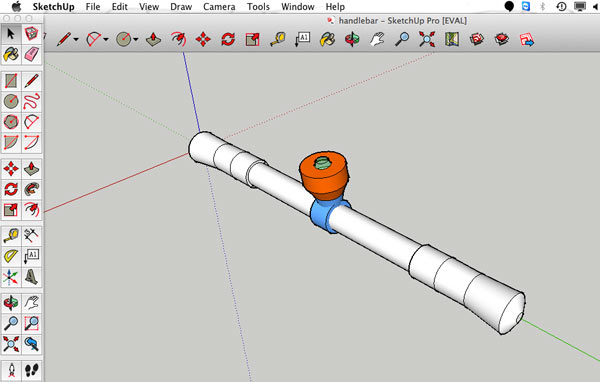
Task: Choose the yellow Protractor tool
Action: click(x=11, y=256)
